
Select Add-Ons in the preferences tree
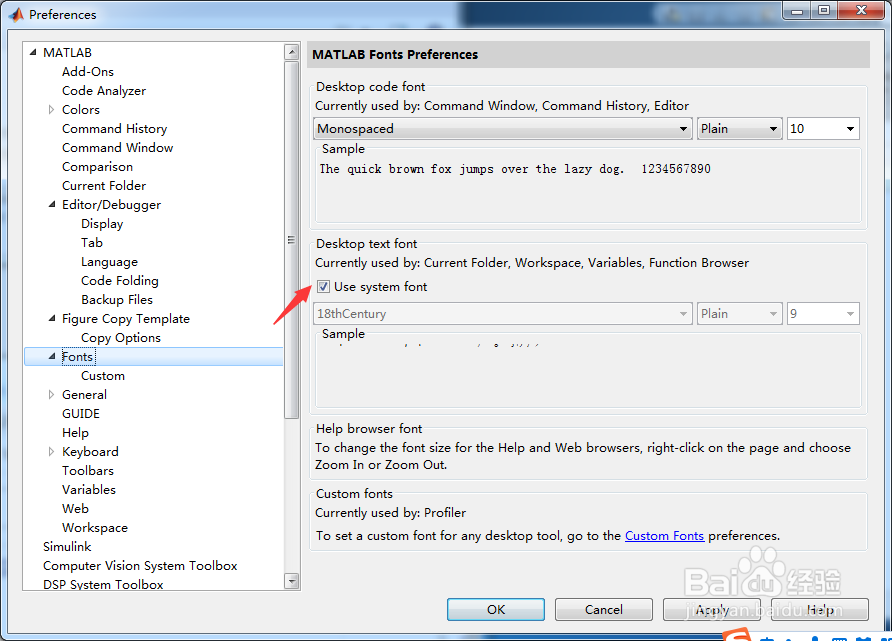tap(88, 72)
